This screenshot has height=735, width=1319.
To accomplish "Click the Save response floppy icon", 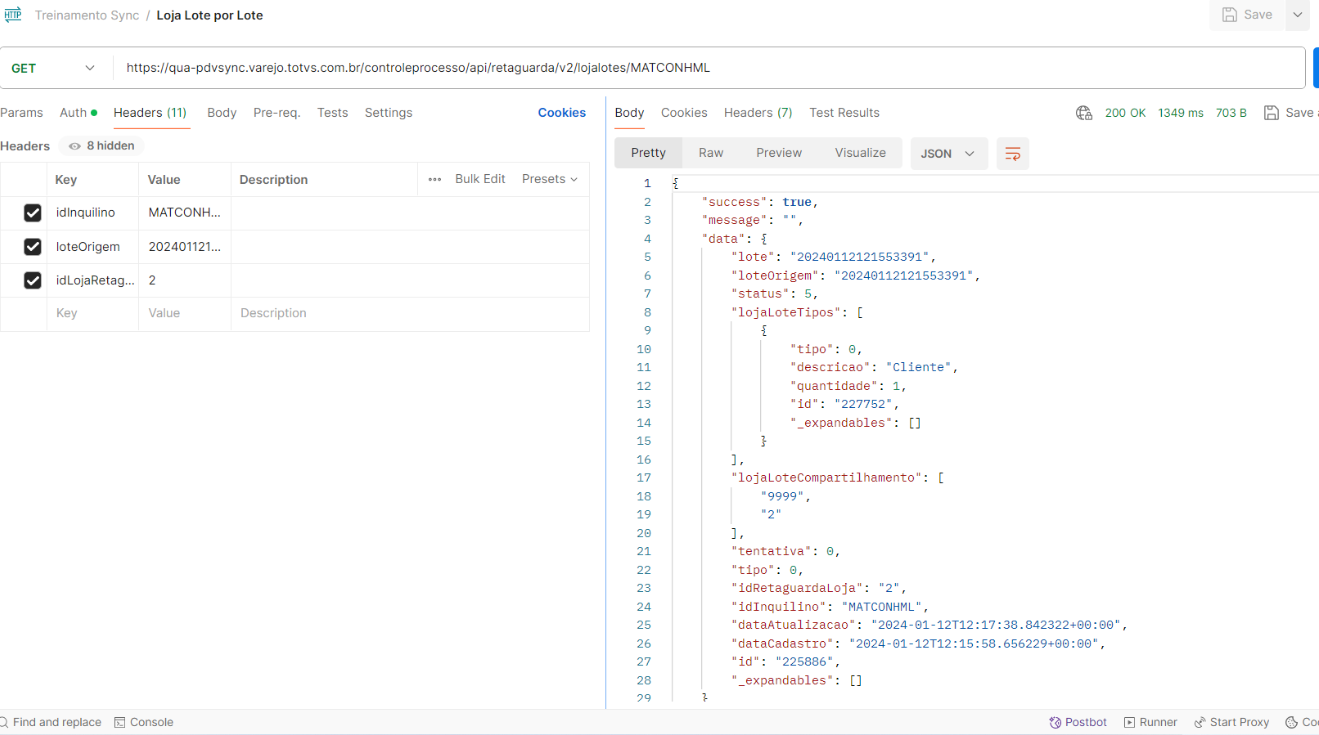I will tap(1271, 113).
